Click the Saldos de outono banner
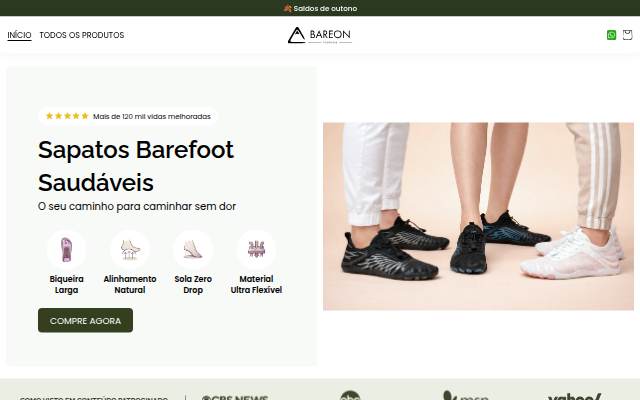Viewport: 640px width, 400px height. tap(320, 8)
